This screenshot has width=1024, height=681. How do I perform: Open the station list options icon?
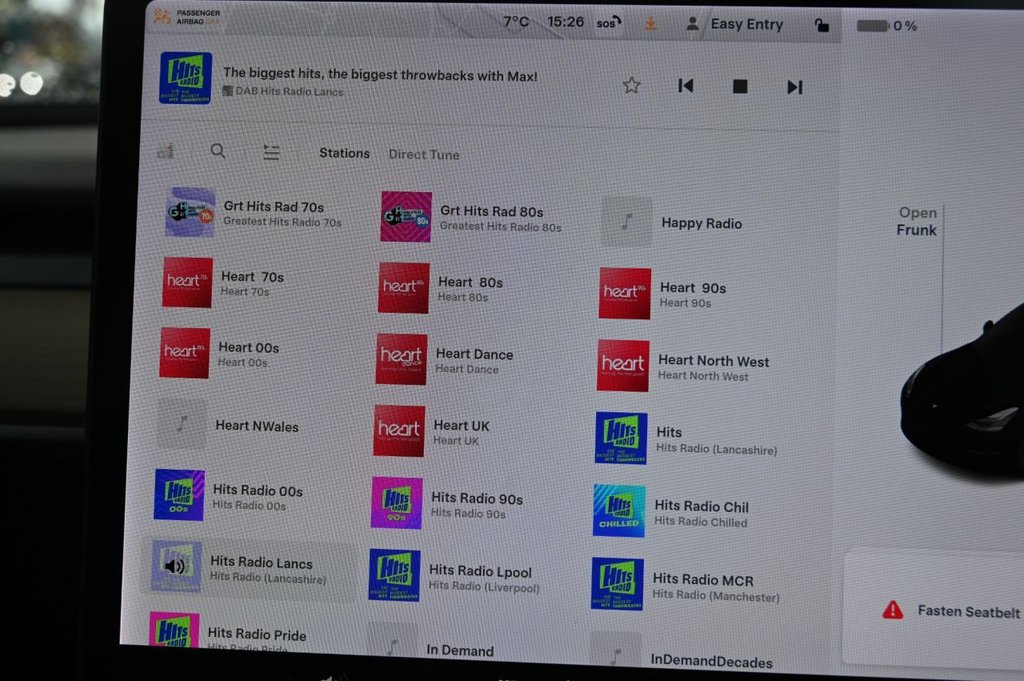click(x=271, y=152)
